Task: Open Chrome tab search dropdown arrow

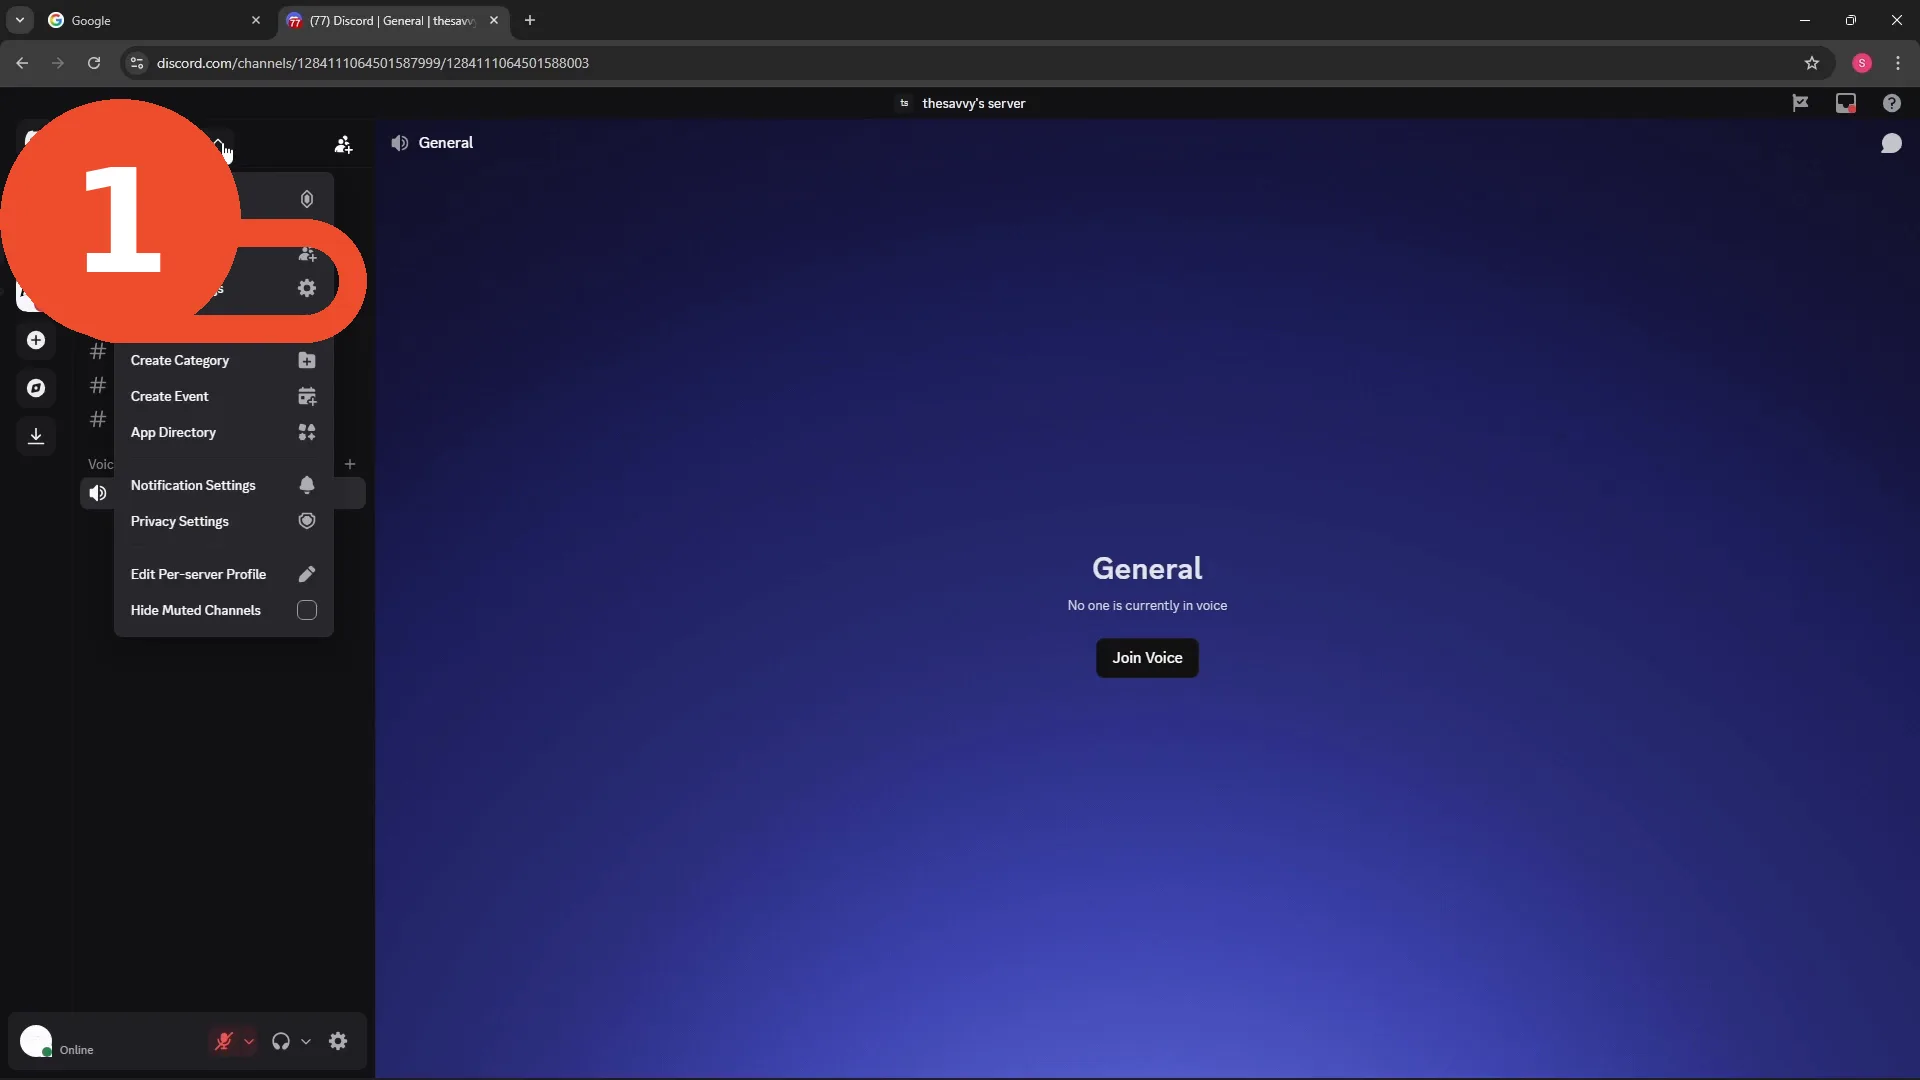Action: click(20, 20)
